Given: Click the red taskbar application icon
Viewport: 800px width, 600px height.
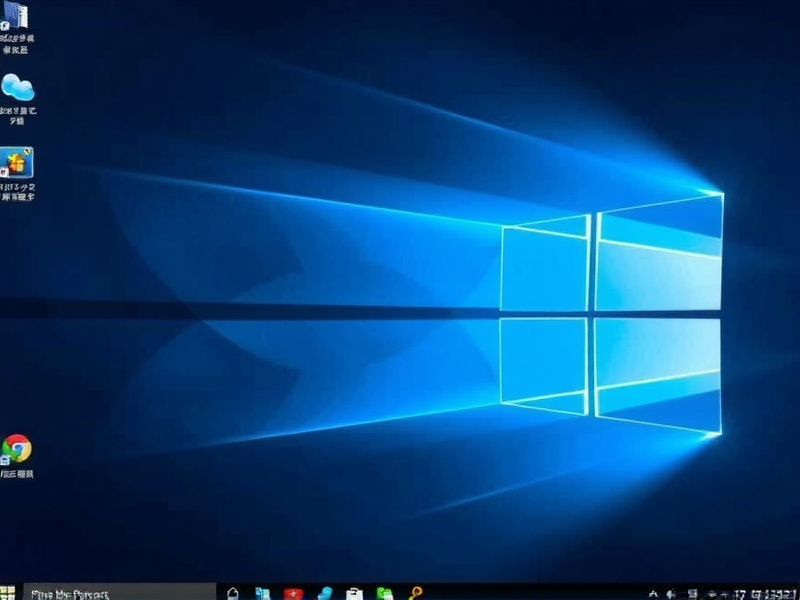Looking at the screenshot, I should (x=294, y=592).
